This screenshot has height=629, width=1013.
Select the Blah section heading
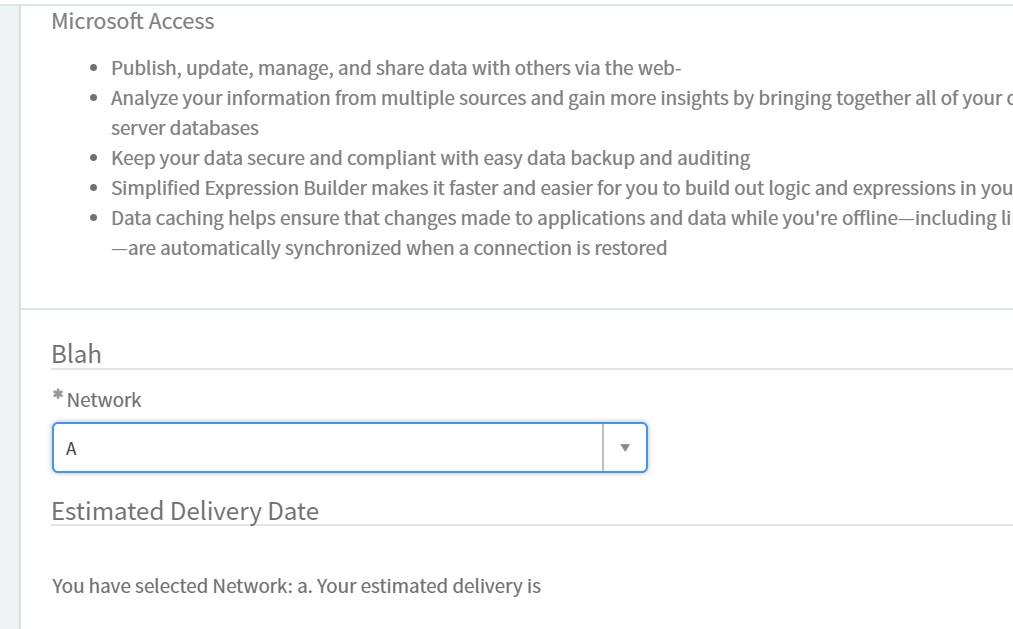tap(76, 354)
